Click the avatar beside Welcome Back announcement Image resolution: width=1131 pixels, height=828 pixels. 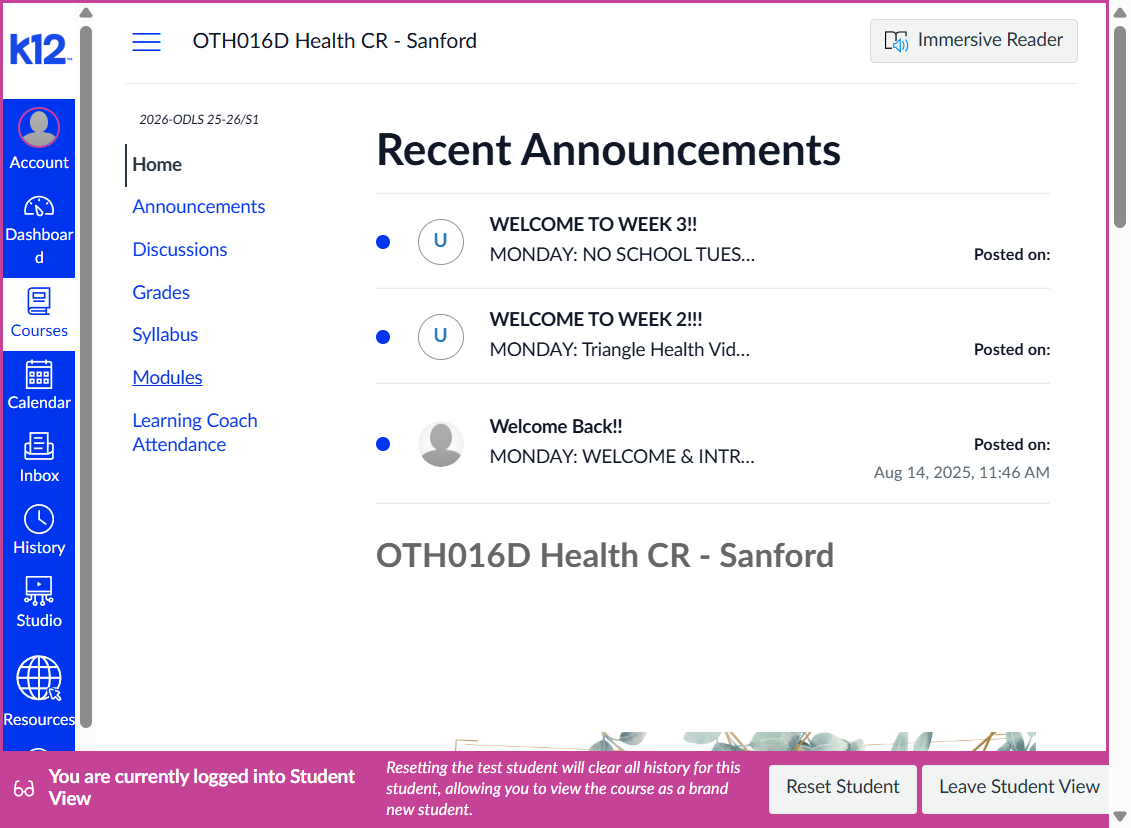(x=441, y=444)
